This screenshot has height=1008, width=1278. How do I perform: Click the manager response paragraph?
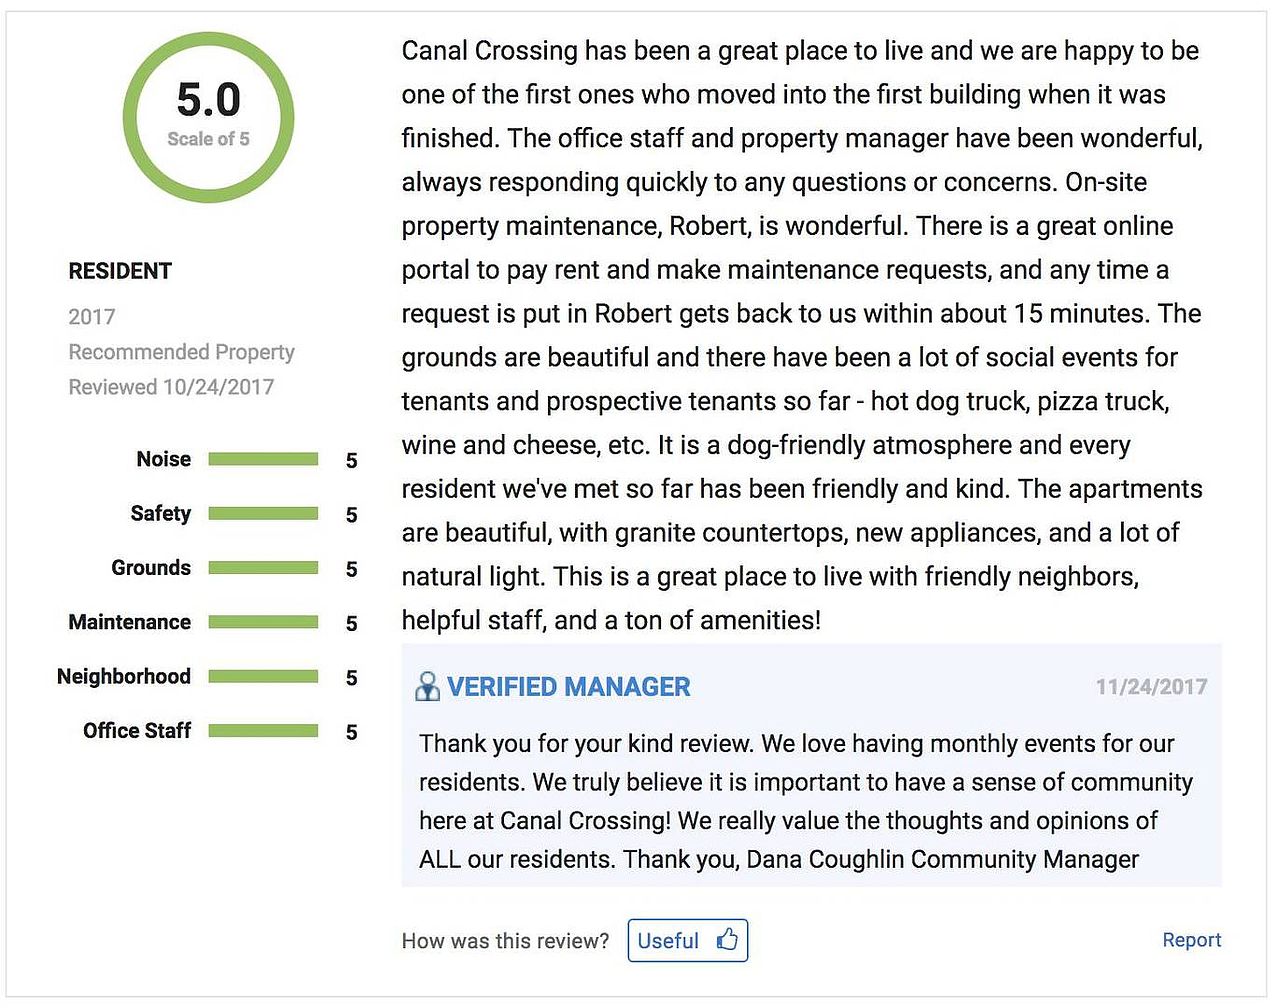point(806,801)
